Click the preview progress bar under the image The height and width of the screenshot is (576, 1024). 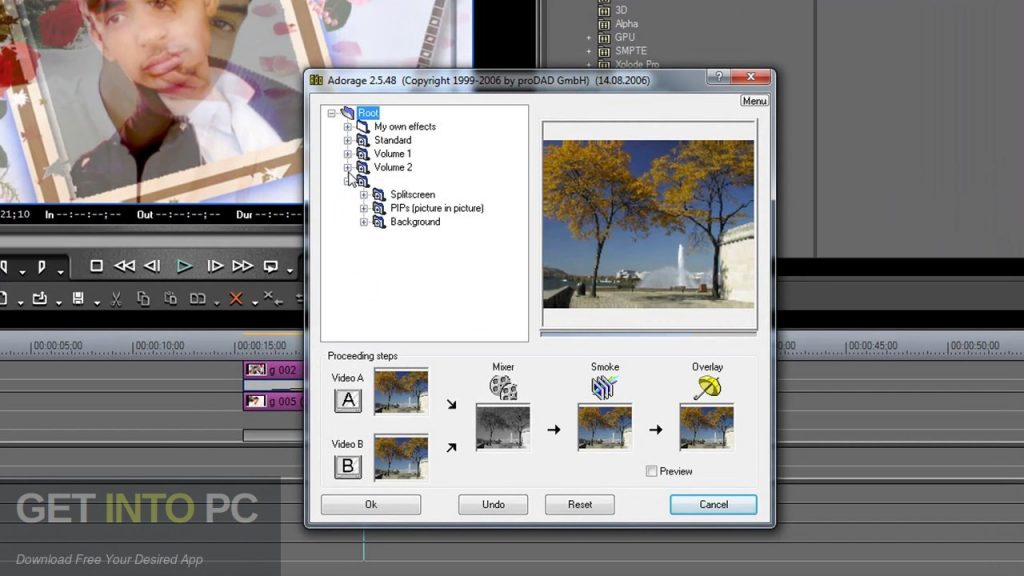pyautogui.click(x=648, y=334)
